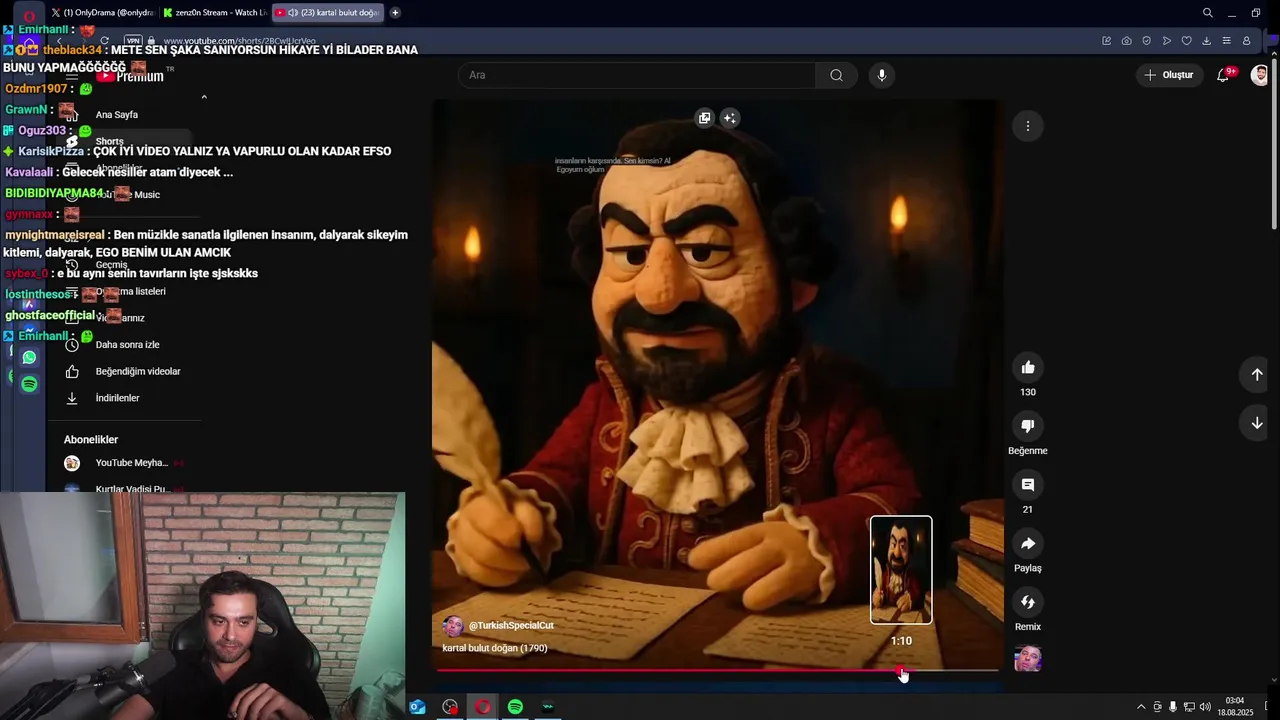Switch to the OnlyDrama X tab

point(102,13)
